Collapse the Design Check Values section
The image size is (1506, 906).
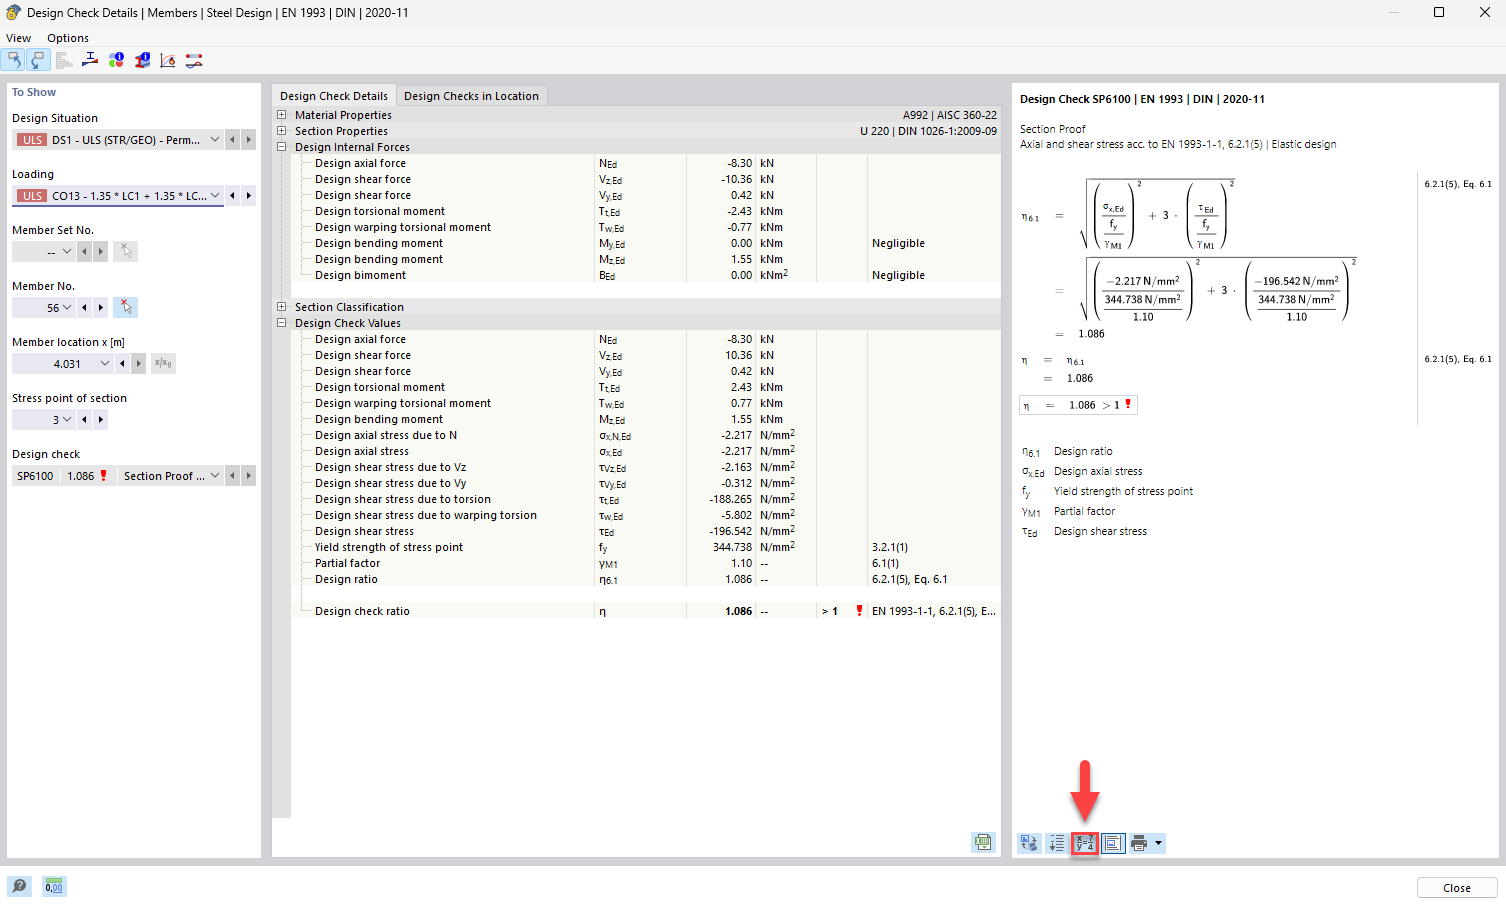282,322
